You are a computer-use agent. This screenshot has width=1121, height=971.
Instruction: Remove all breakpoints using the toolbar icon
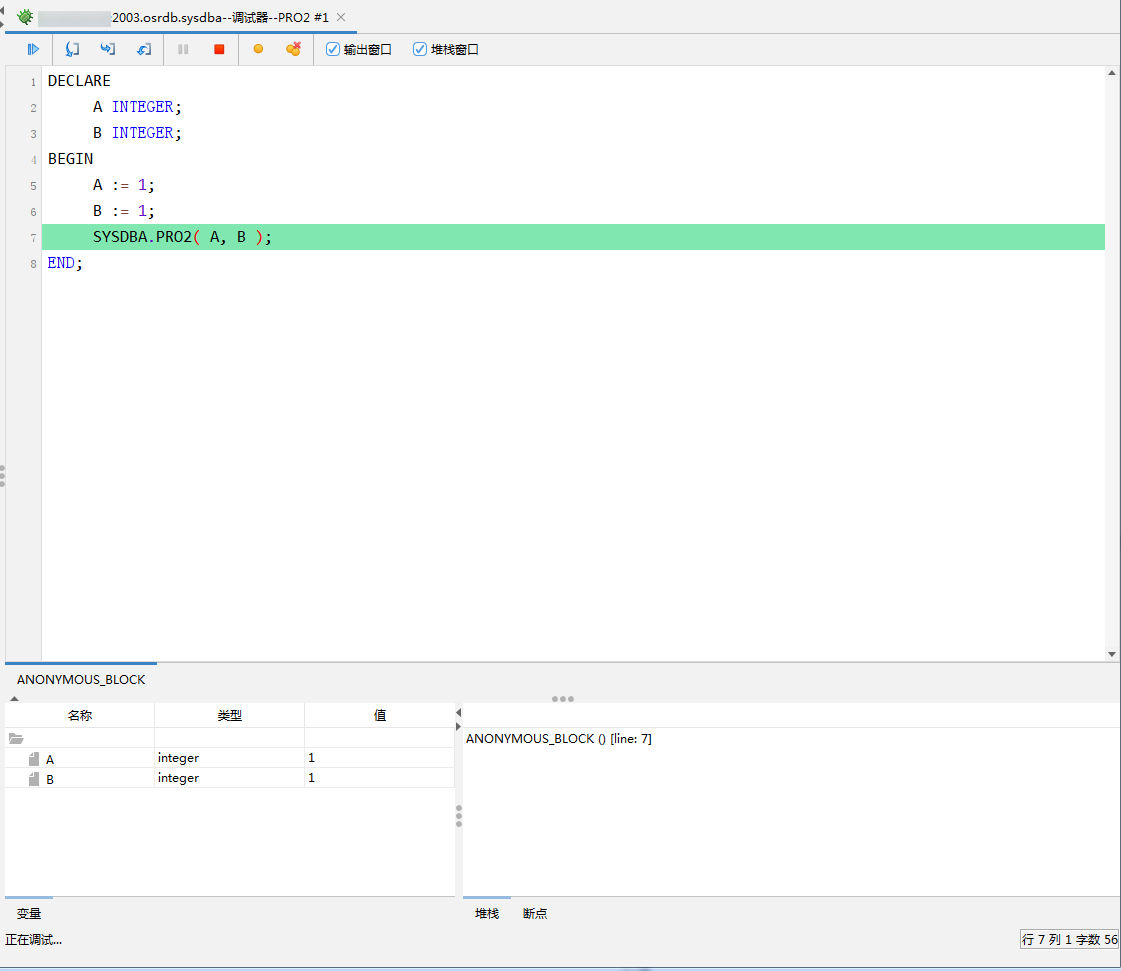(x=293, y=49)
